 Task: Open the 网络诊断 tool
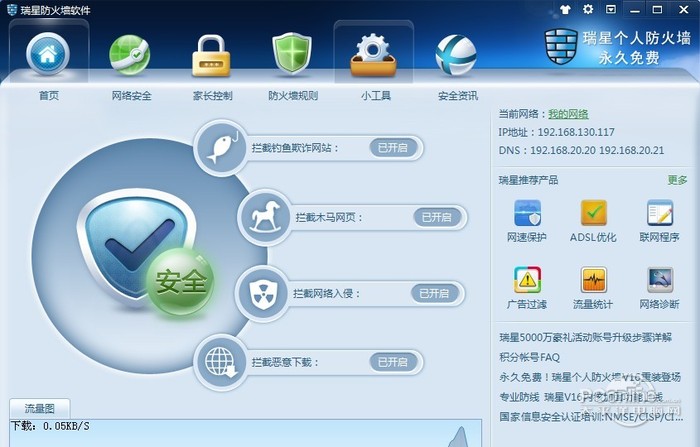pos(660,280)
